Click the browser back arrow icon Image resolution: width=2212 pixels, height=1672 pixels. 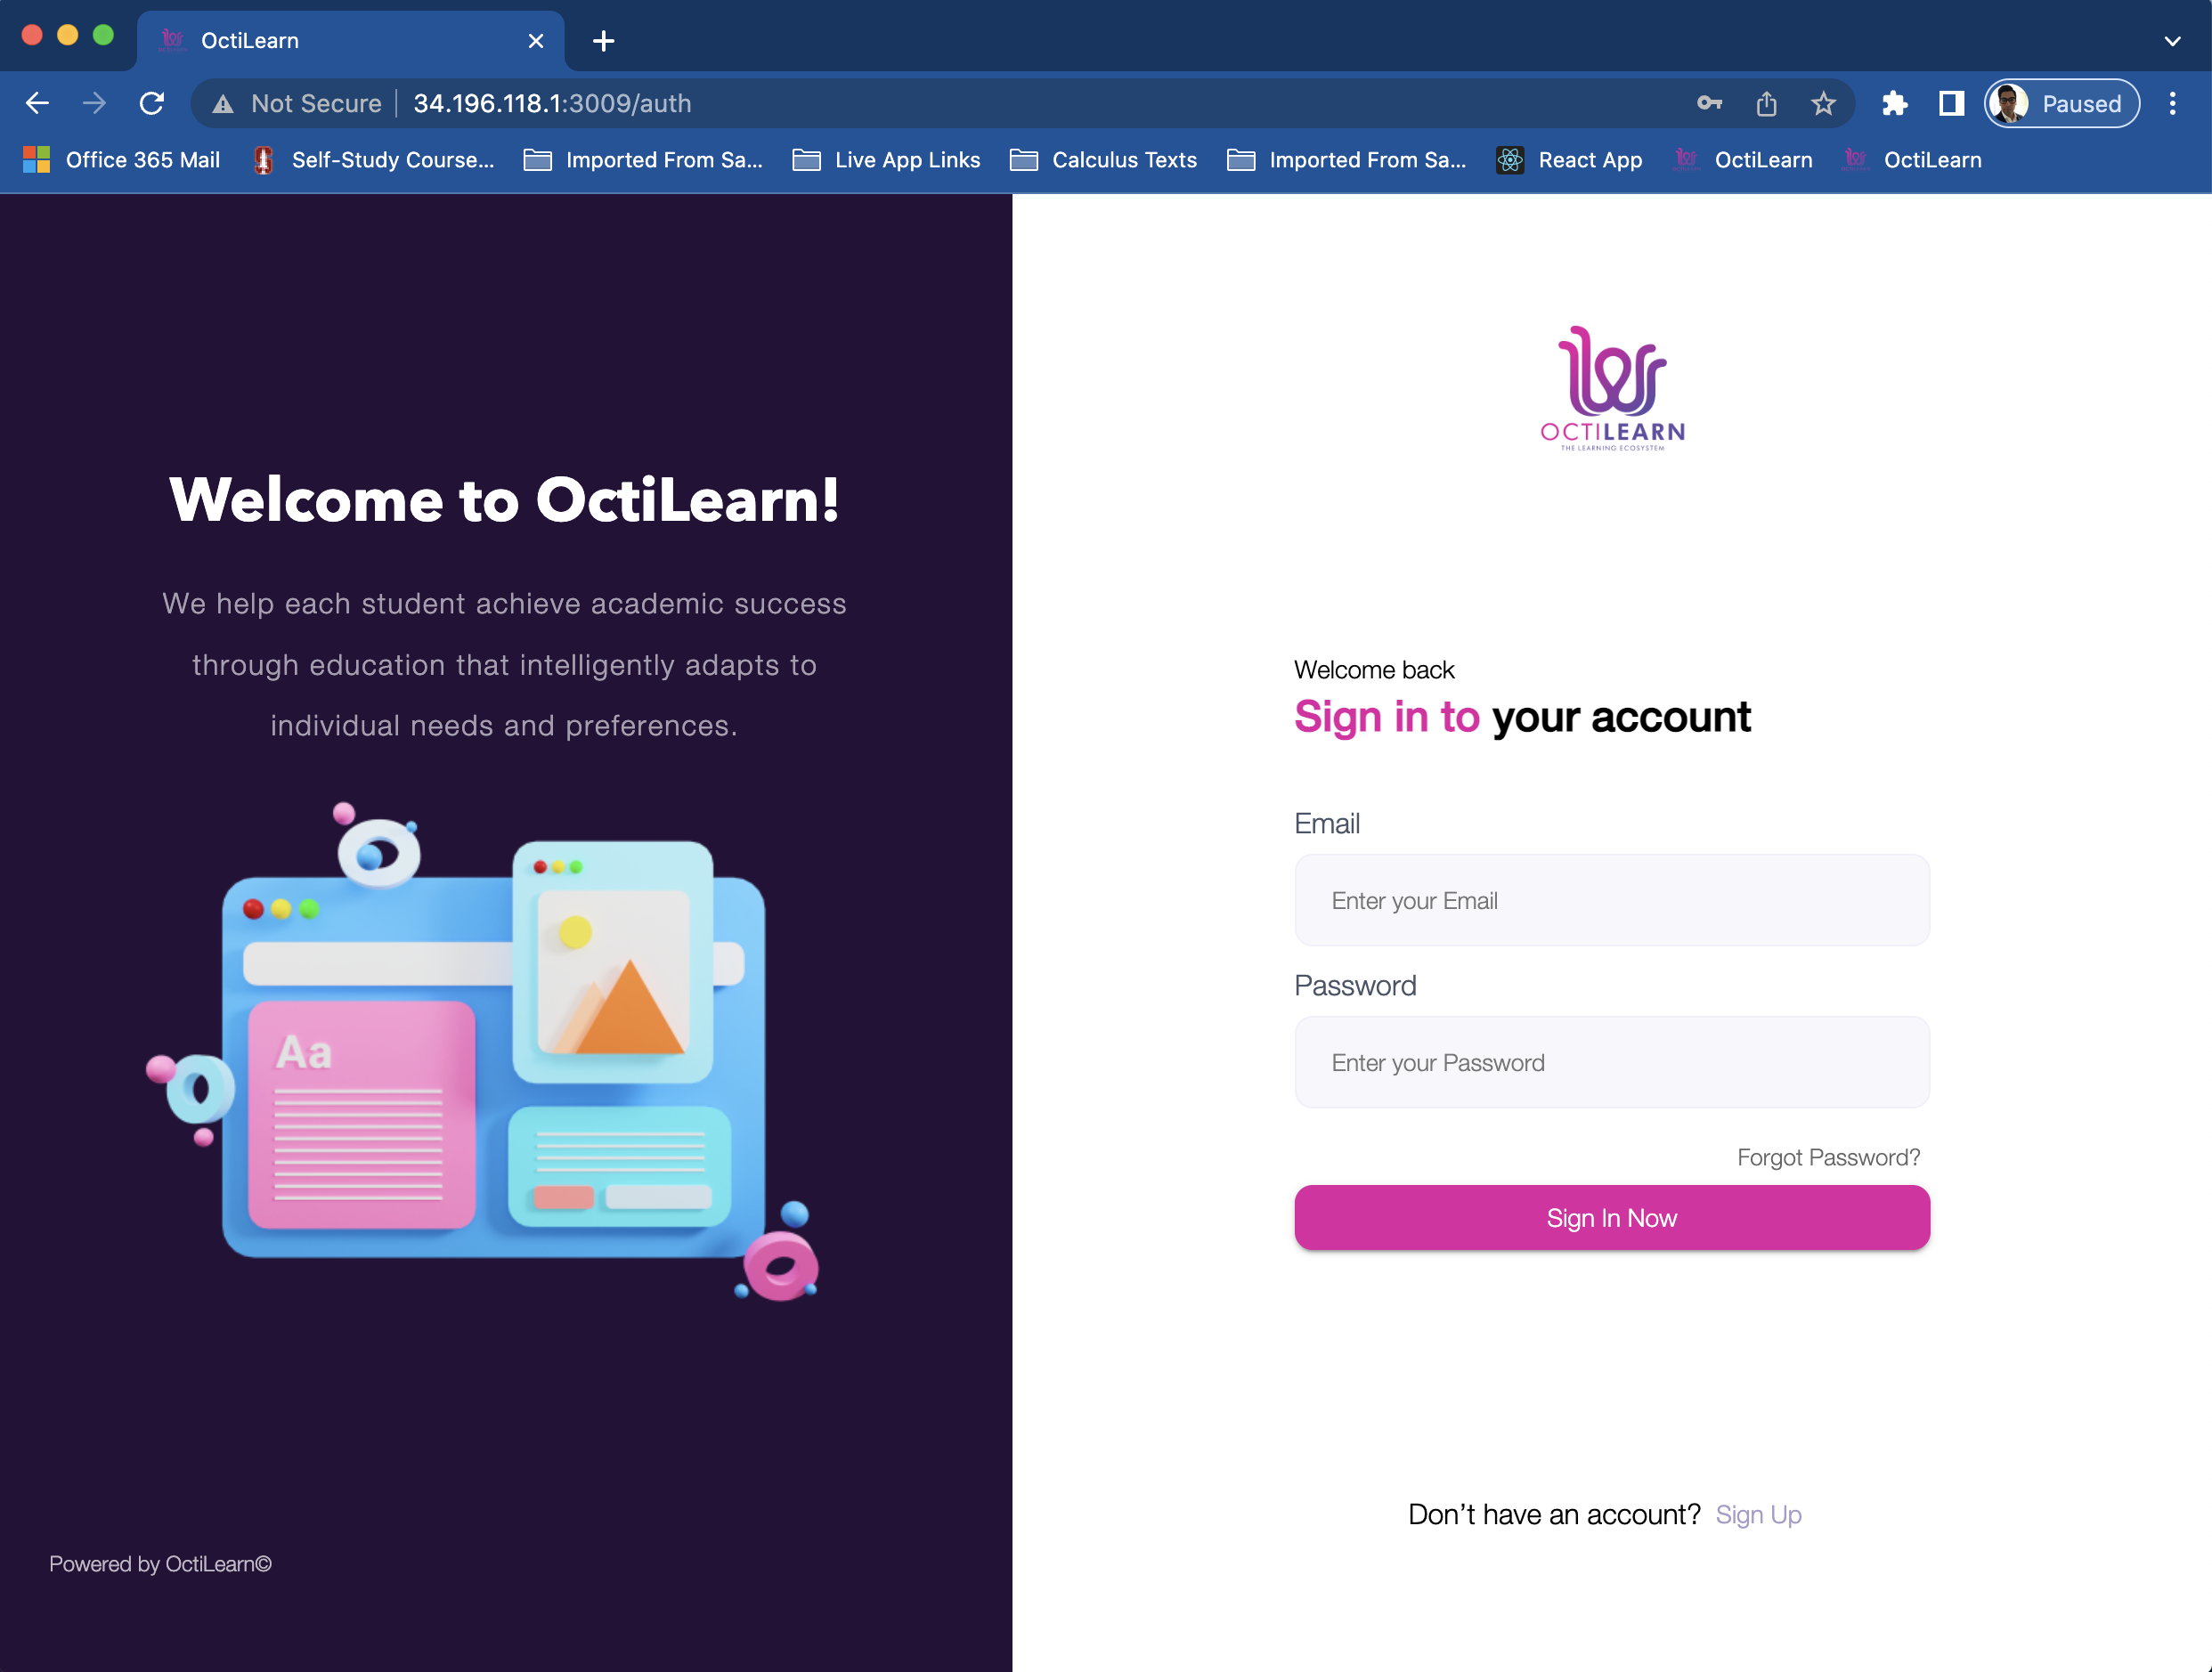37,103
